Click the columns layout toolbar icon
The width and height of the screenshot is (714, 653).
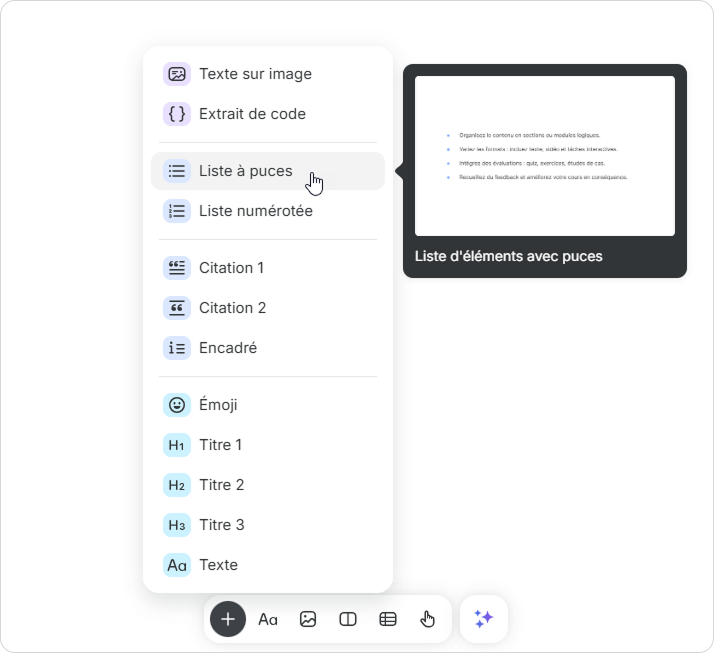coord(348,619)
